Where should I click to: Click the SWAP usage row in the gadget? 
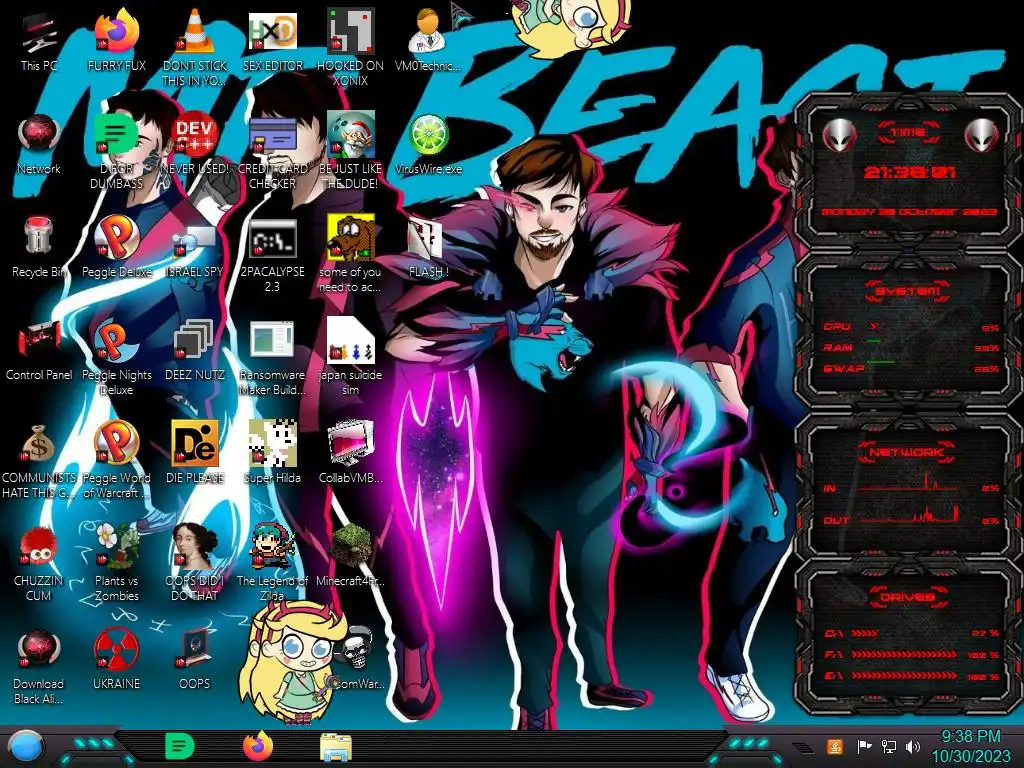(910, 368)
